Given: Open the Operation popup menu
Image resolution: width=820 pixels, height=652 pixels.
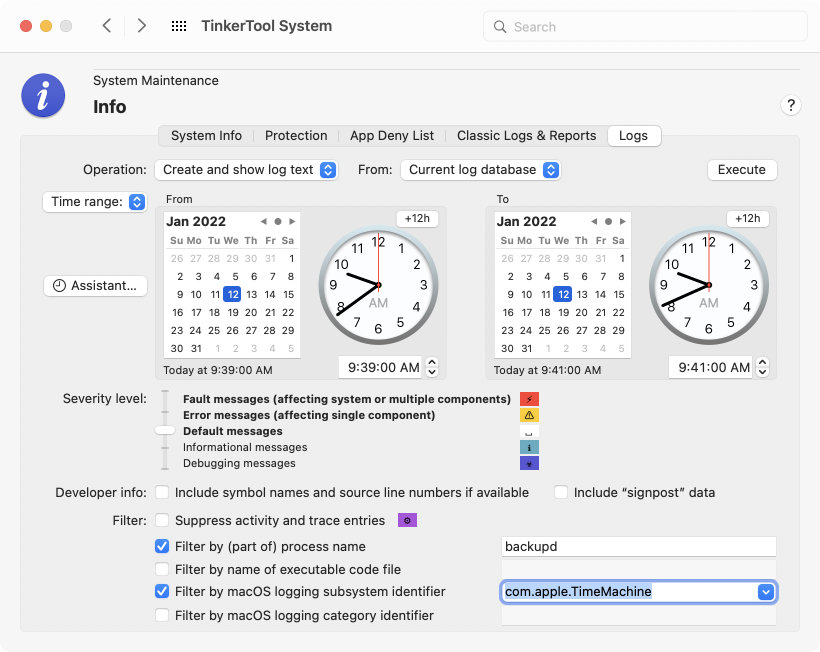Looking at the screenshot, I should [x=246, y=170].
